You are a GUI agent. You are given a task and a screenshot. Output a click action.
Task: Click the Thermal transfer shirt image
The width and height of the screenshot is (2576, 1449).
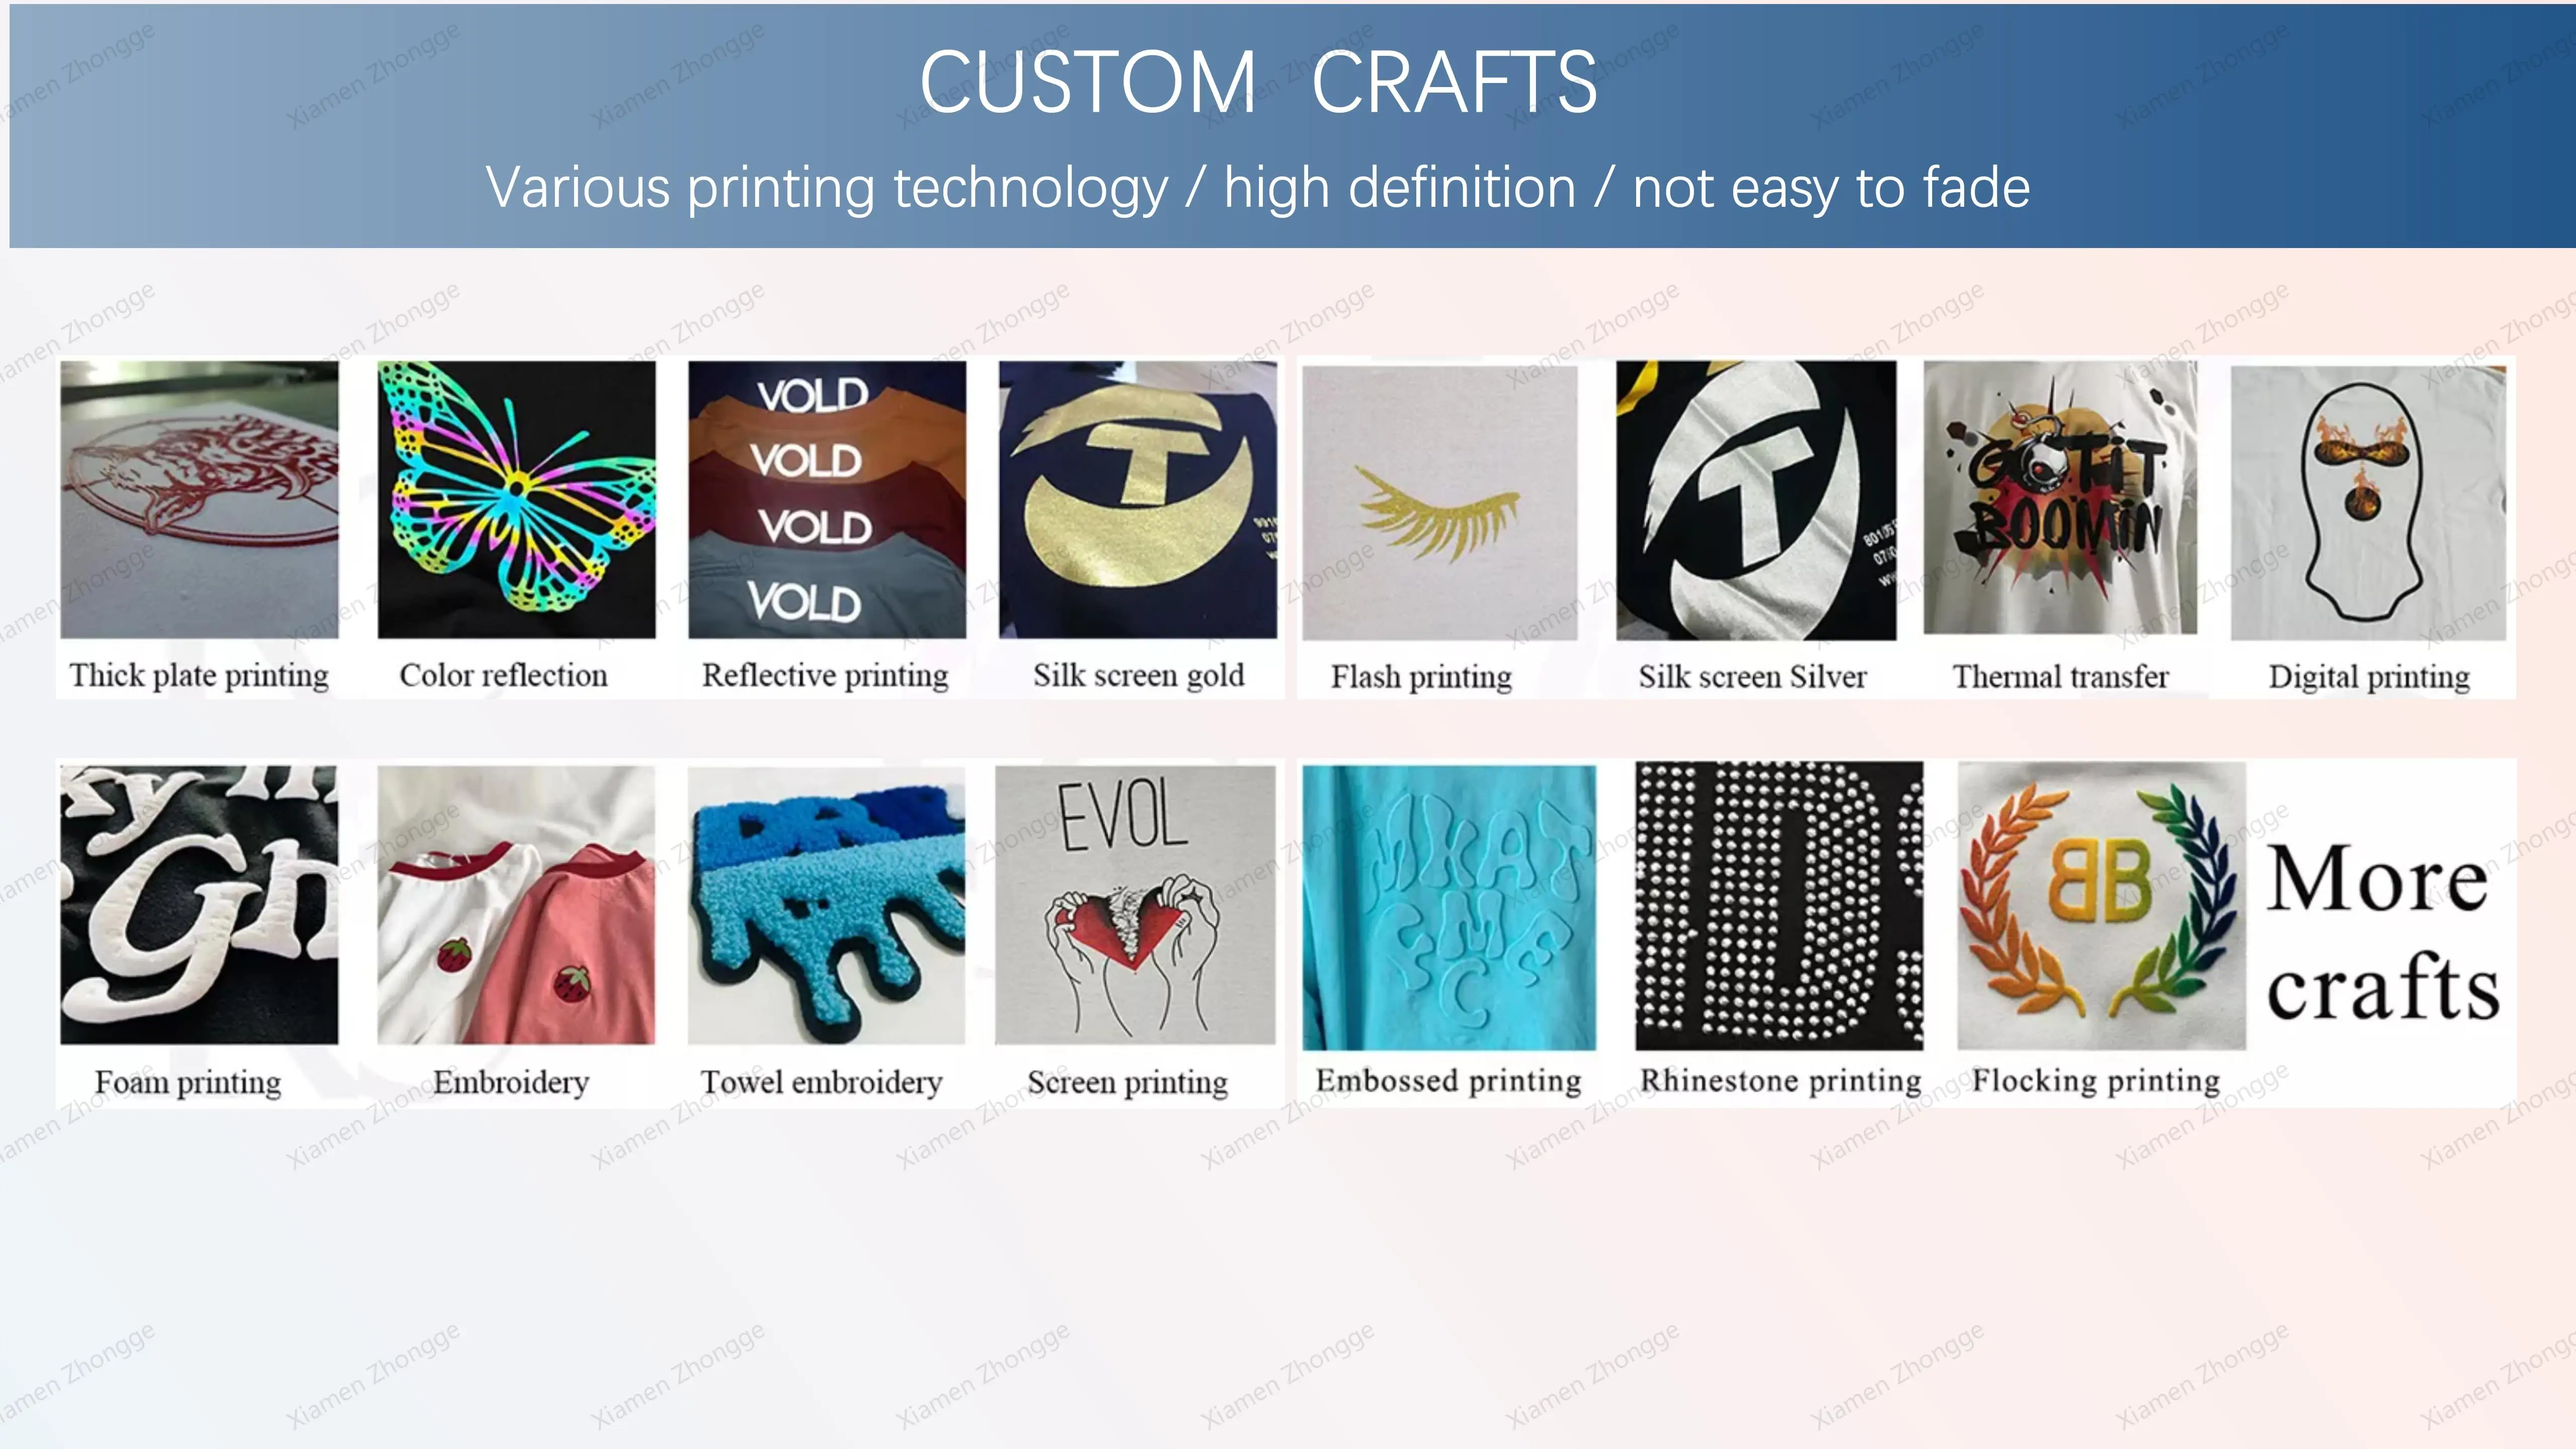click(x=2060, y=497)
